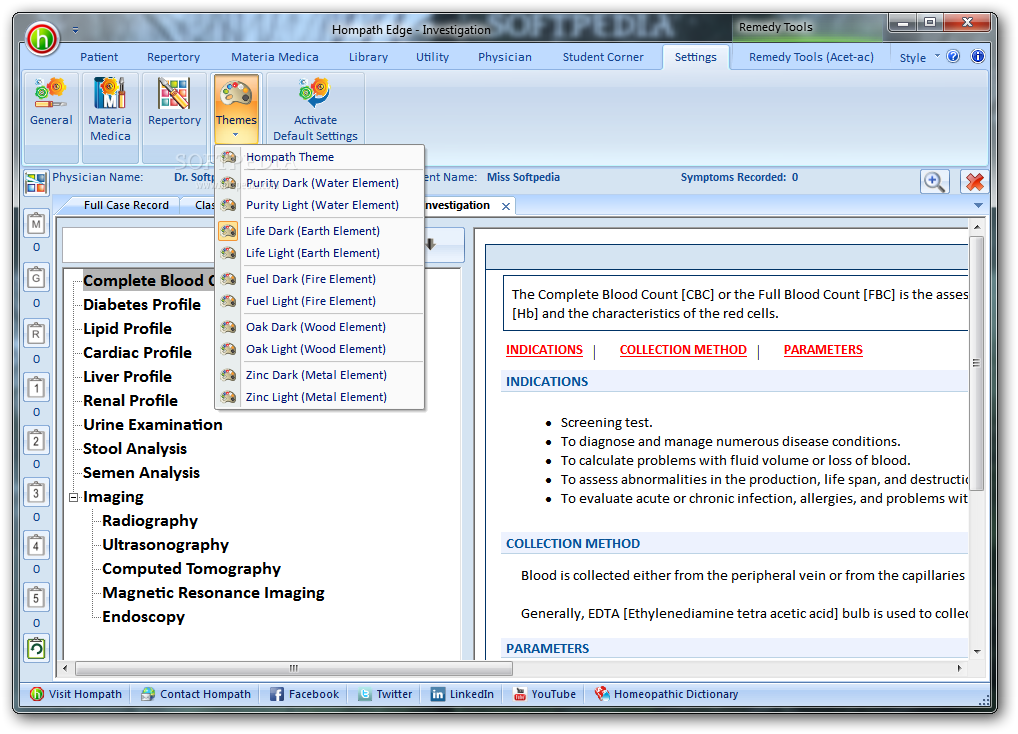Click the down arrow icon above the list

(x=430, y=245)
